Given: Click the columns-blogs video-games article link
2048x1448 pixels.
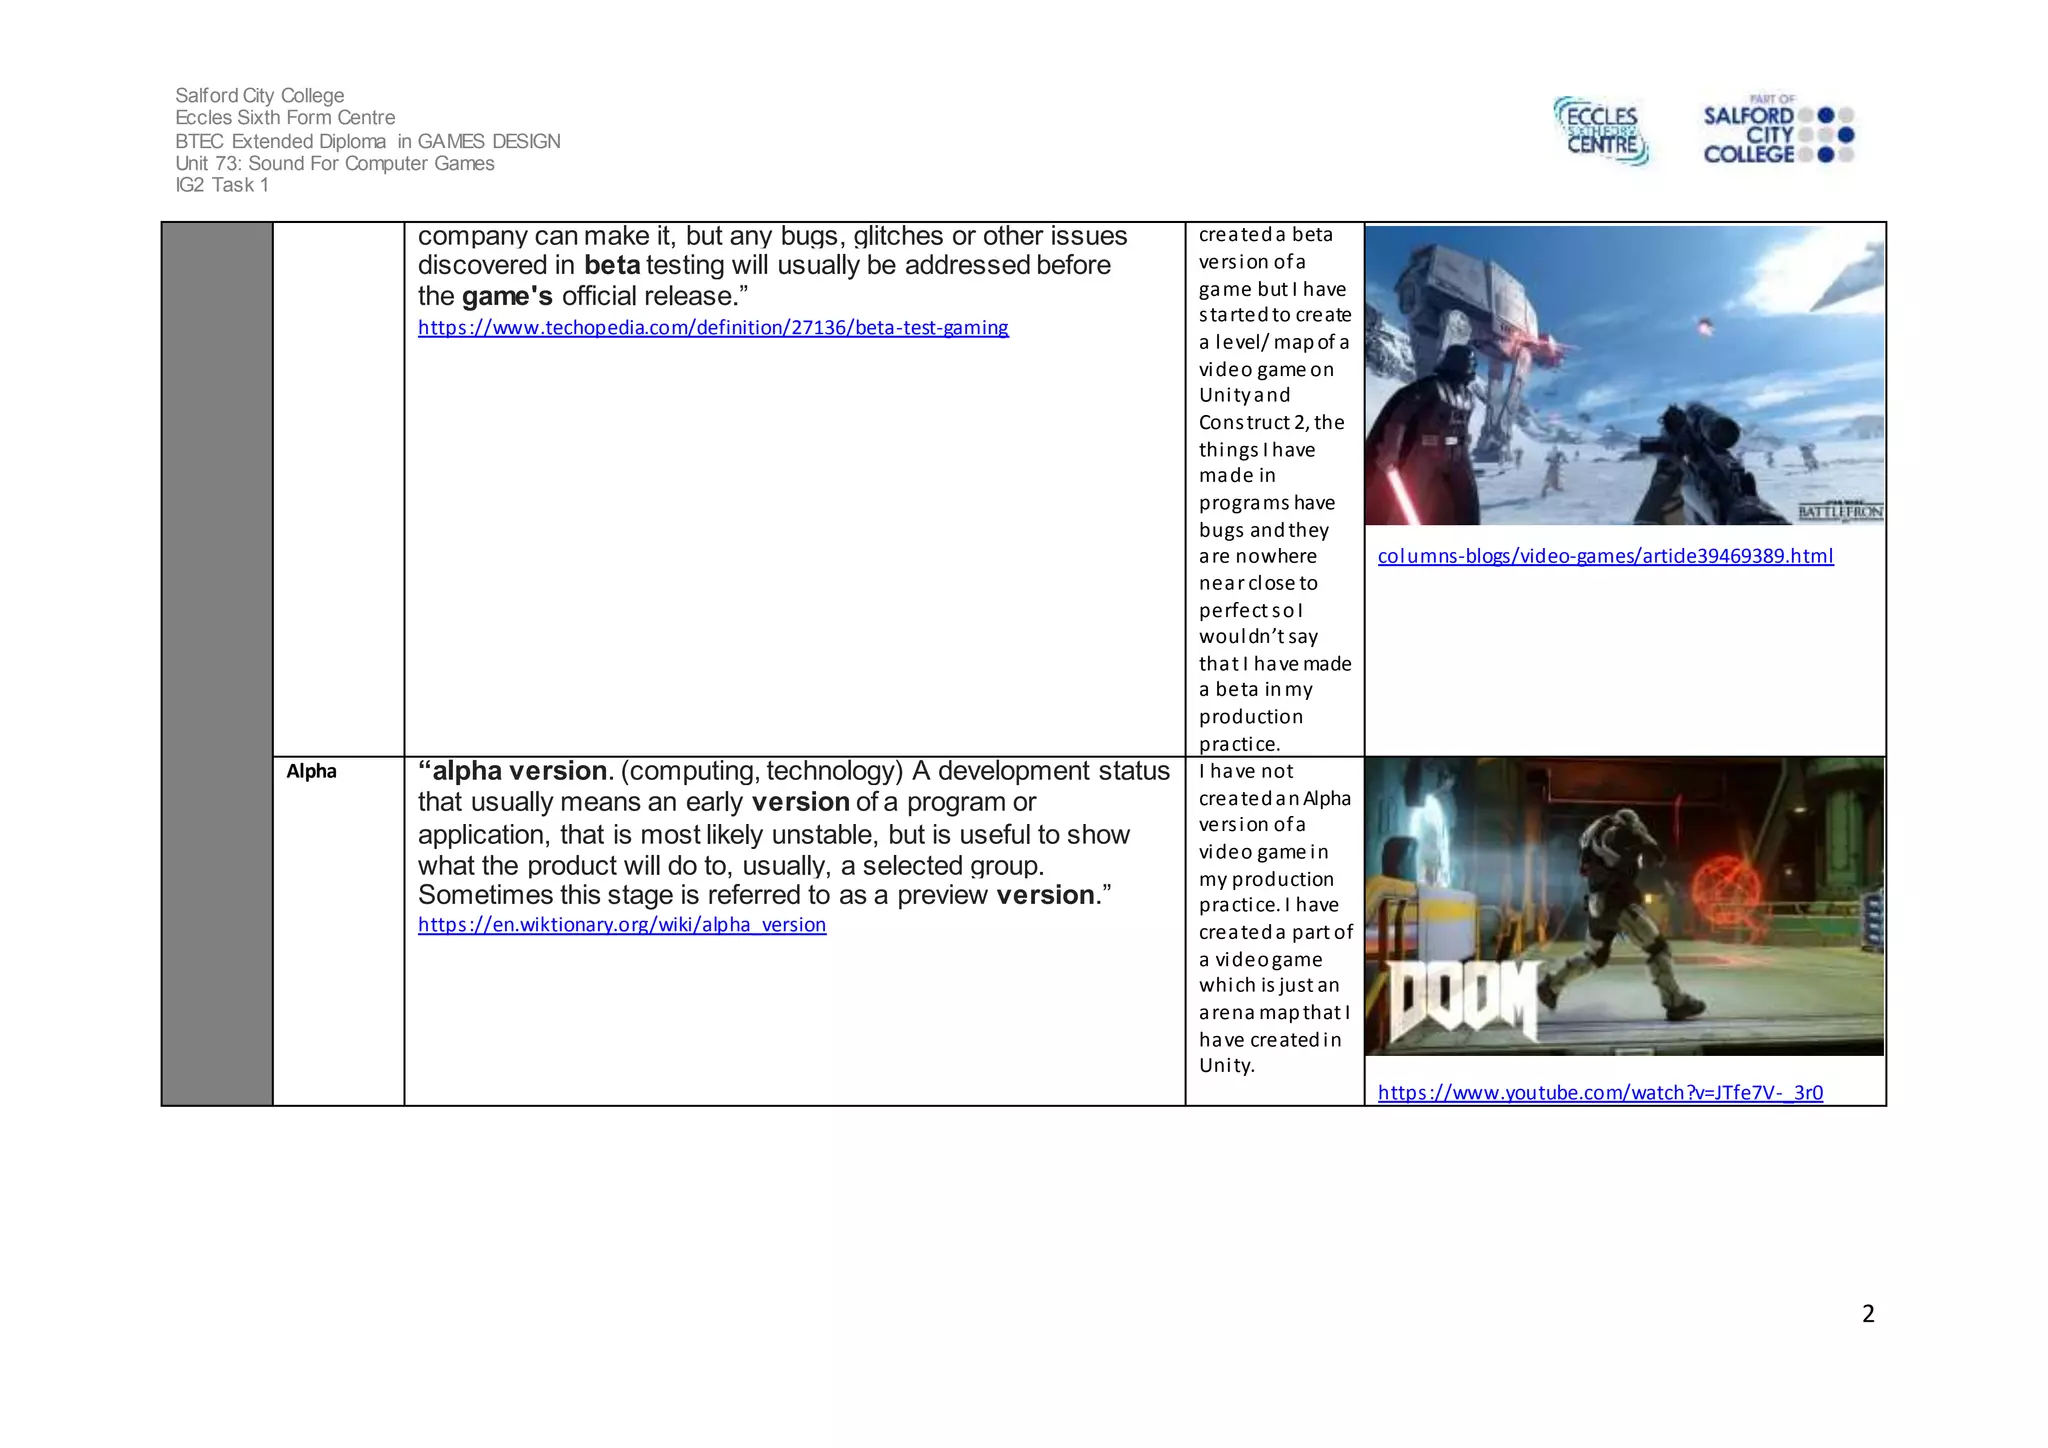Looking at the screenshot, I should point(1605,557).
